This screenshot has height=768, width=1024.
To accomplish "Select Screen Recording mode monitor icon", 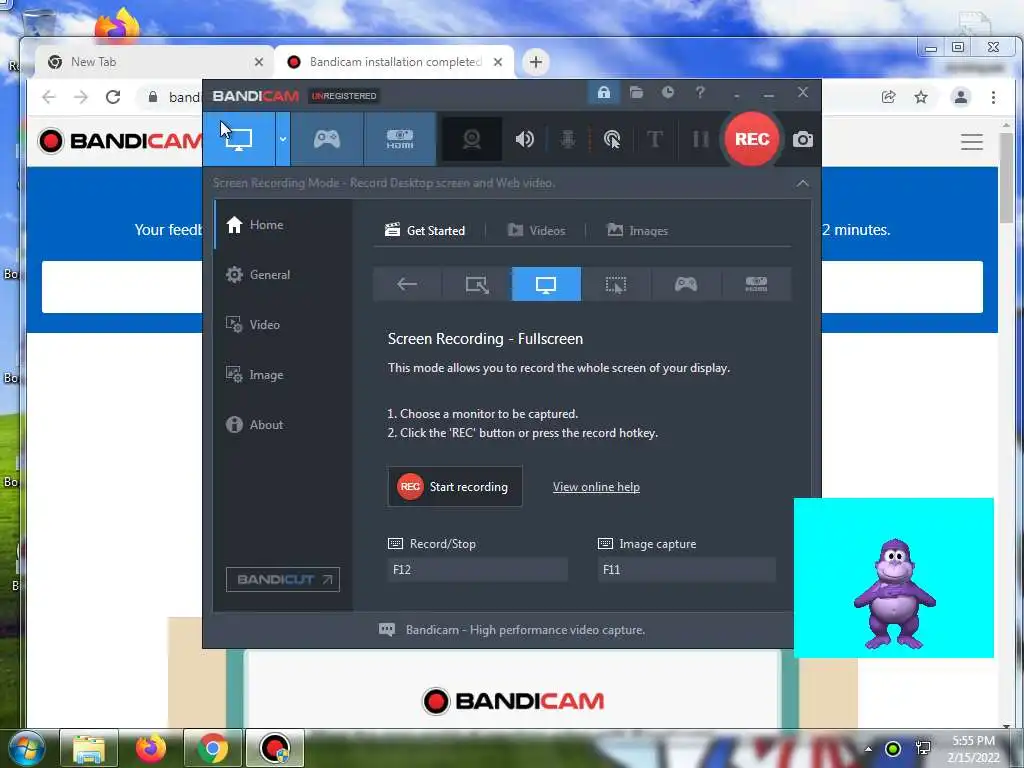I will click(239, 139).
